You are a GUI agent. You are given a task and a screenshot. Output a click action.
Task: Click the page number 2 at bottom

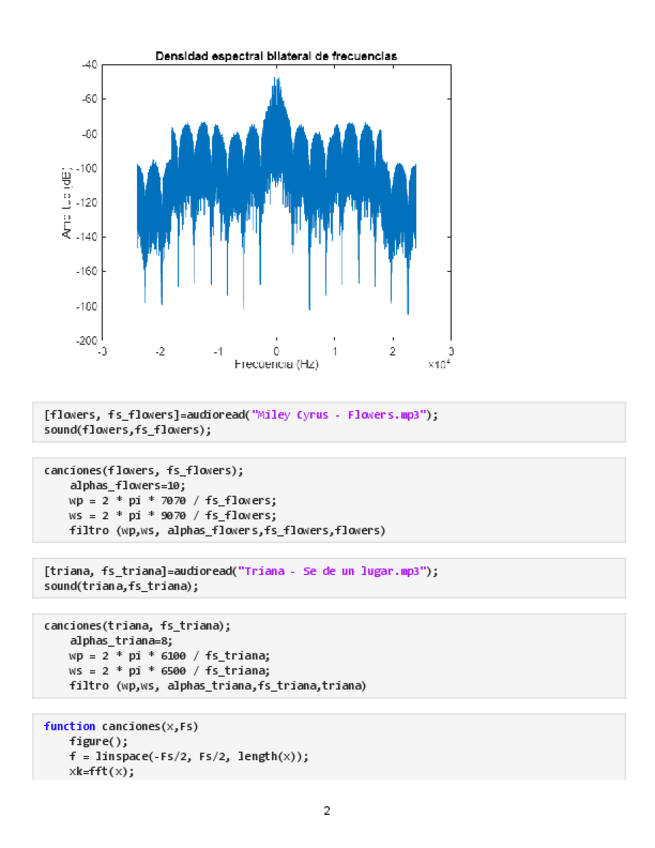(326, 810)
